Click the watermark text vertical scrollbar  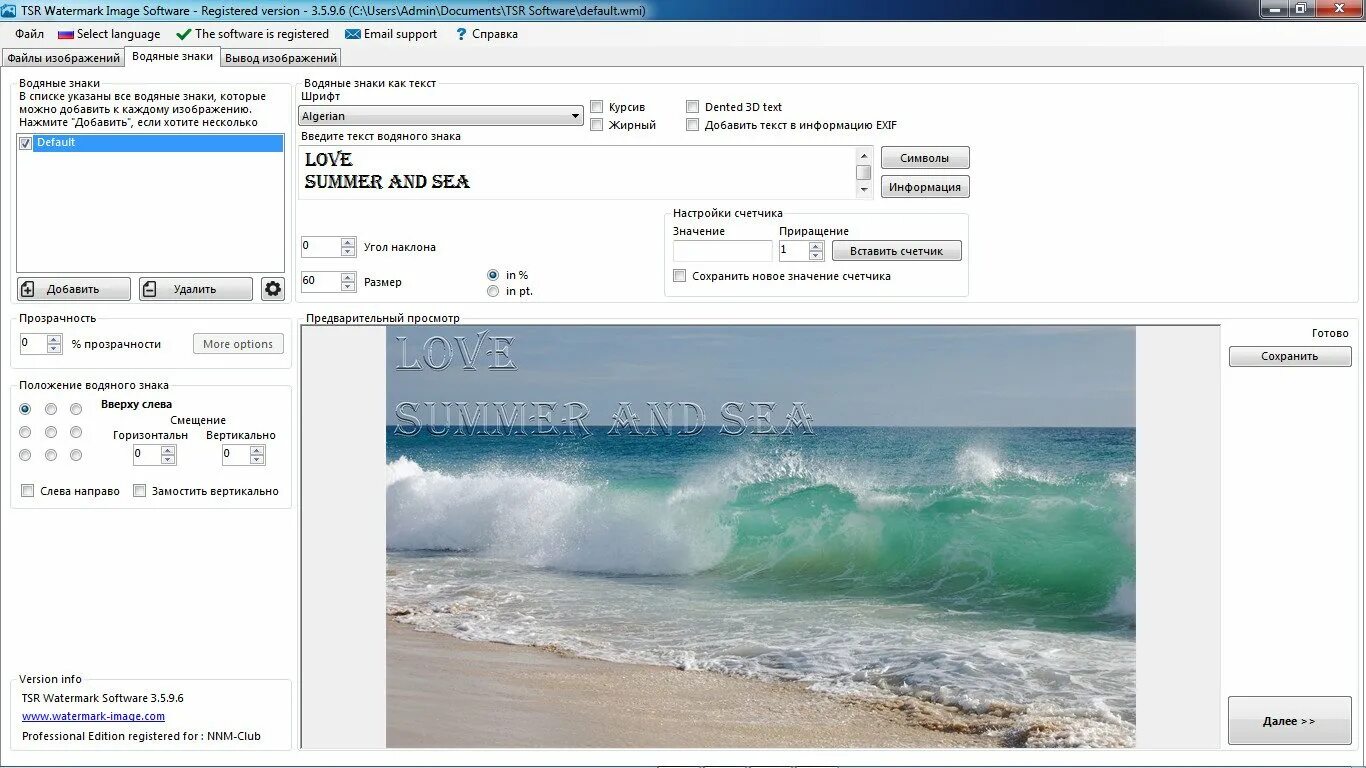(864, 172)
